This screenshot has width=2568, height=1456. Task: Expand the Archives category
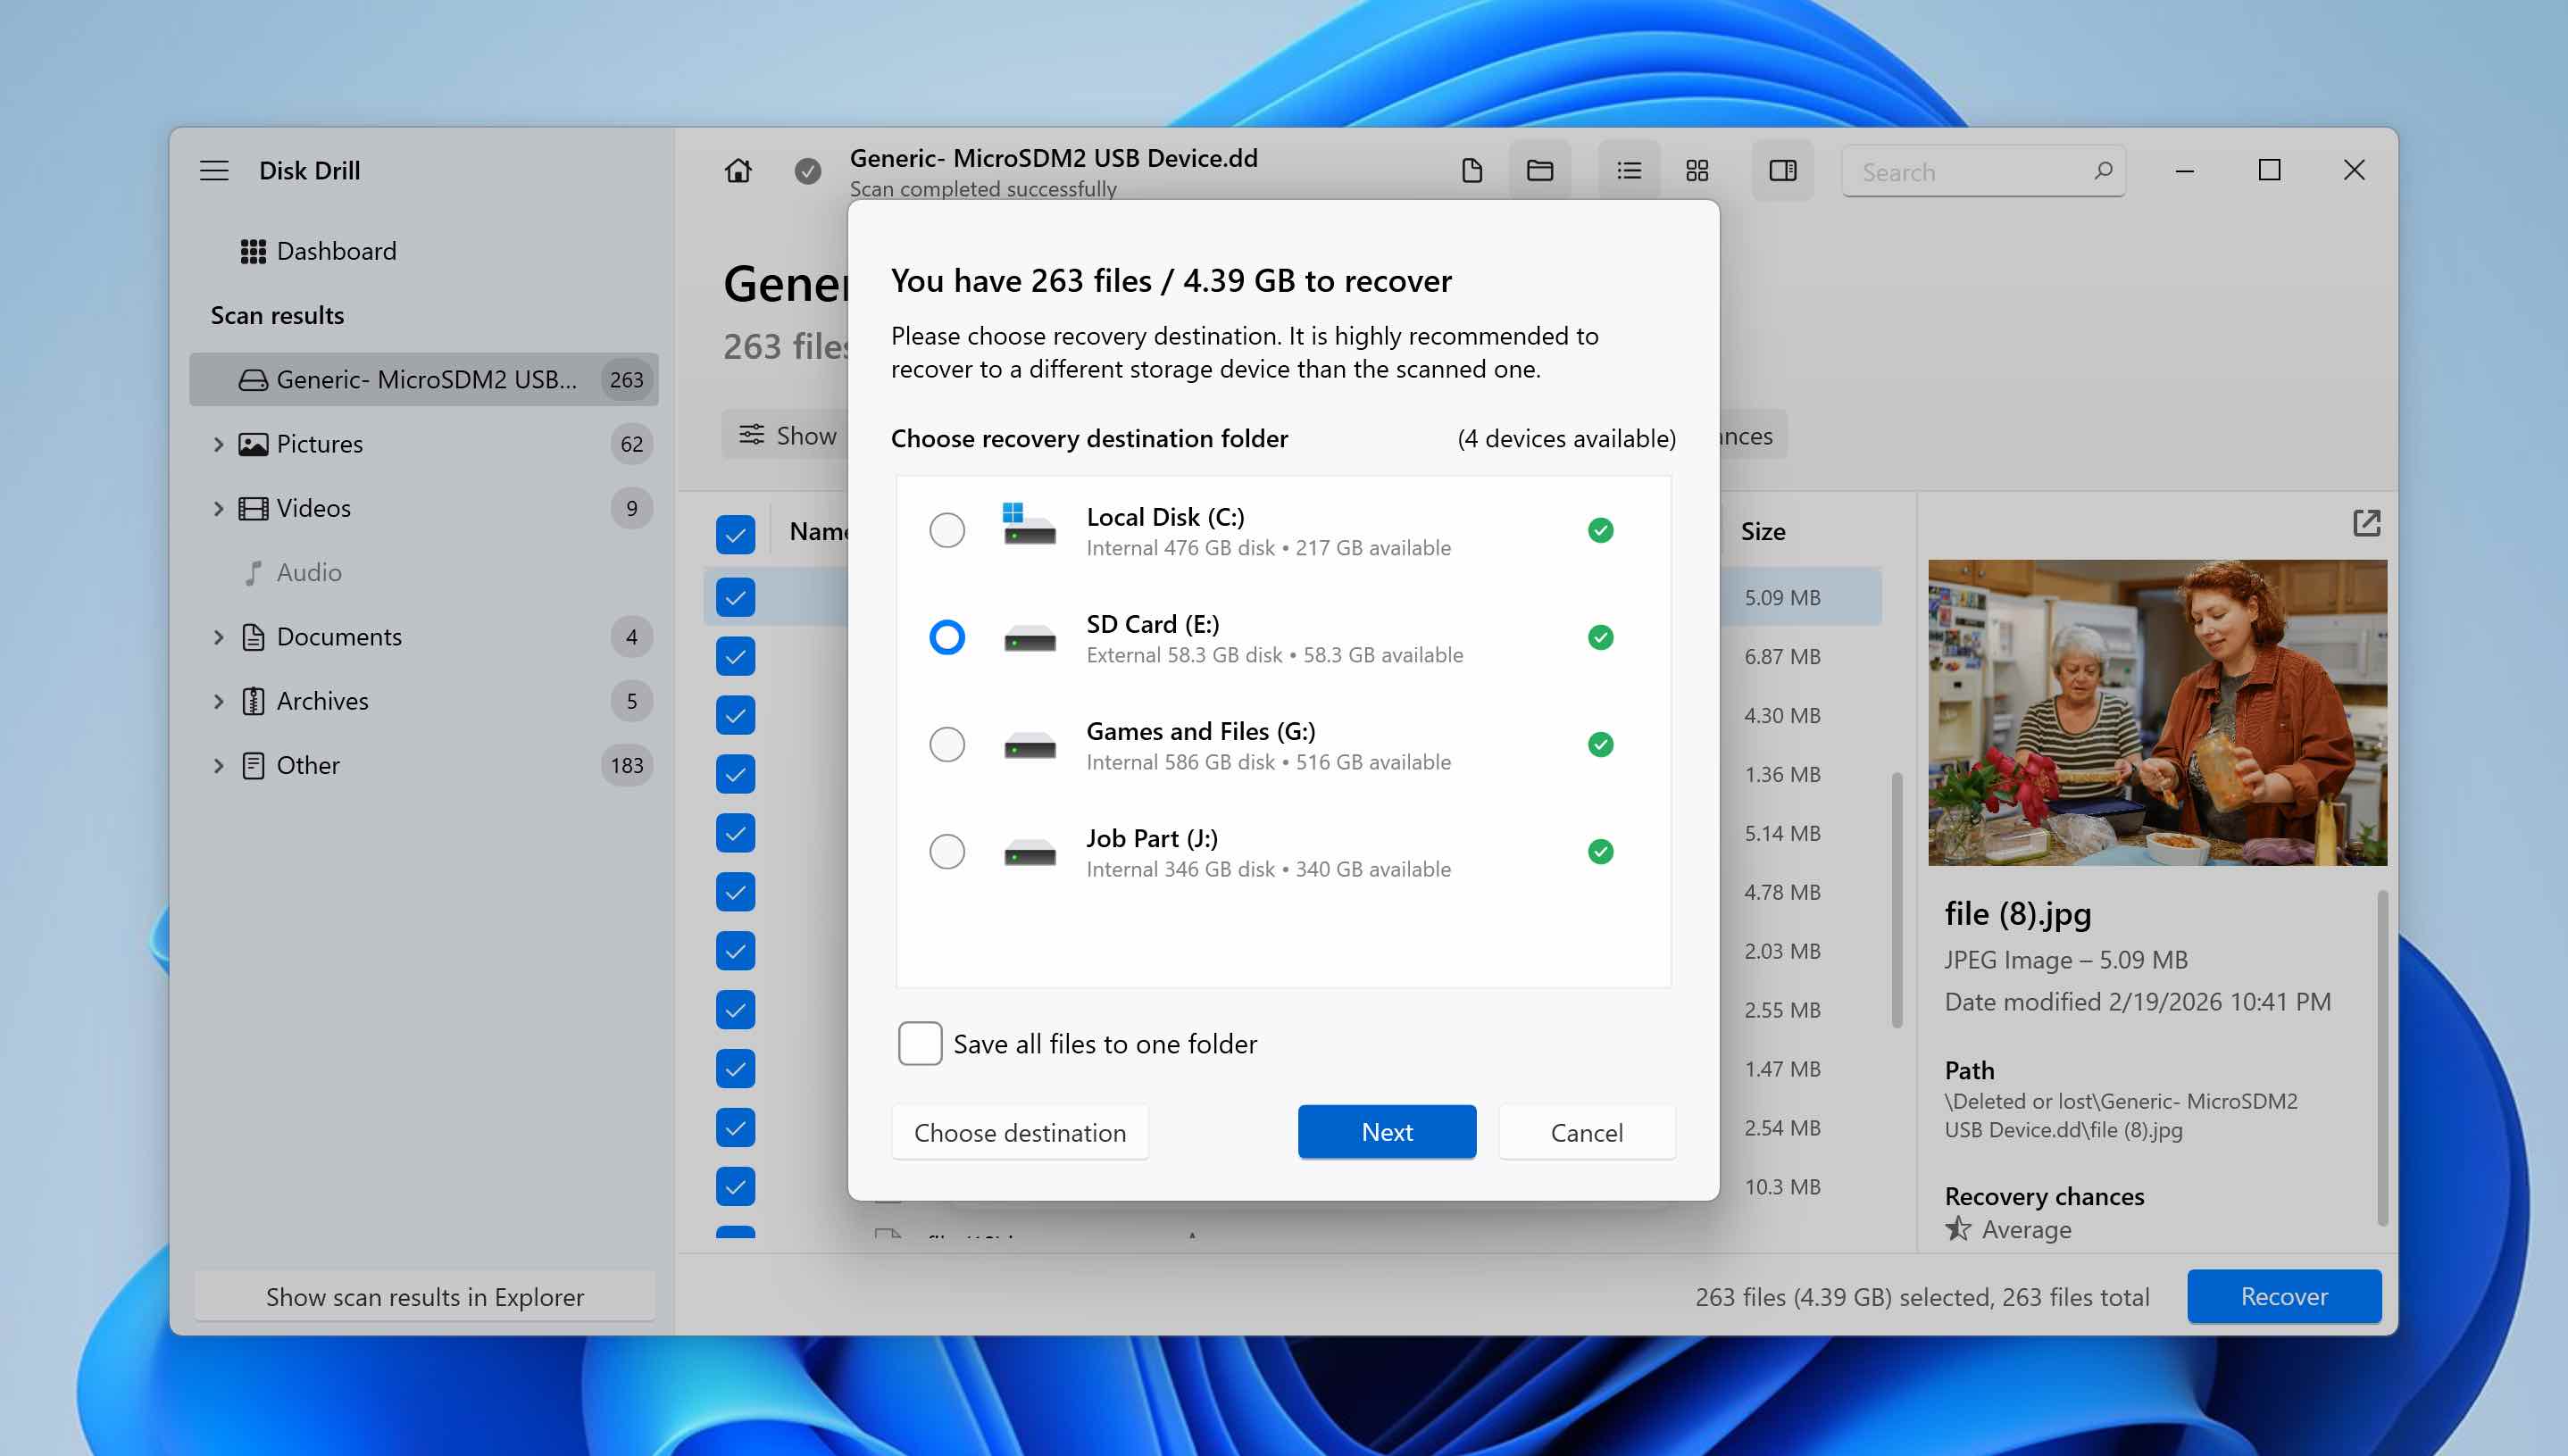219,701
